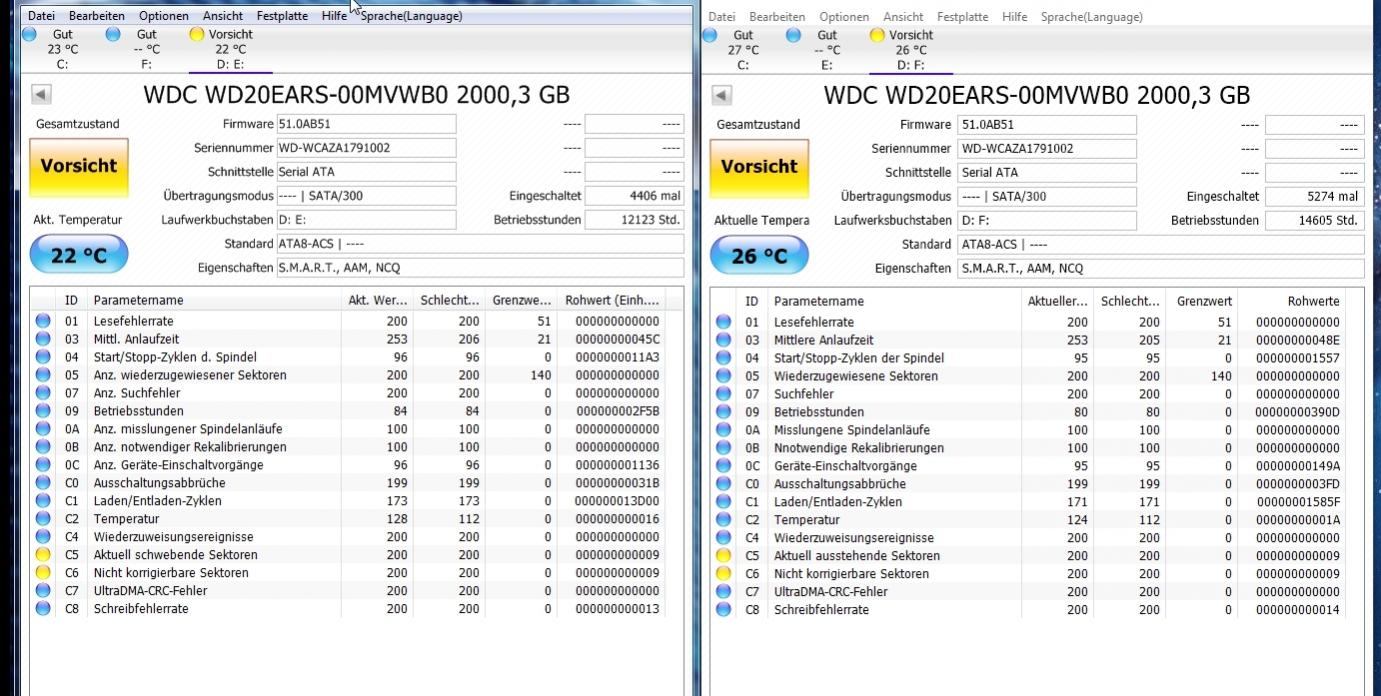The image size is (1381, 696).
Task: Click raw value 000000001136
Action: [617, 465]
